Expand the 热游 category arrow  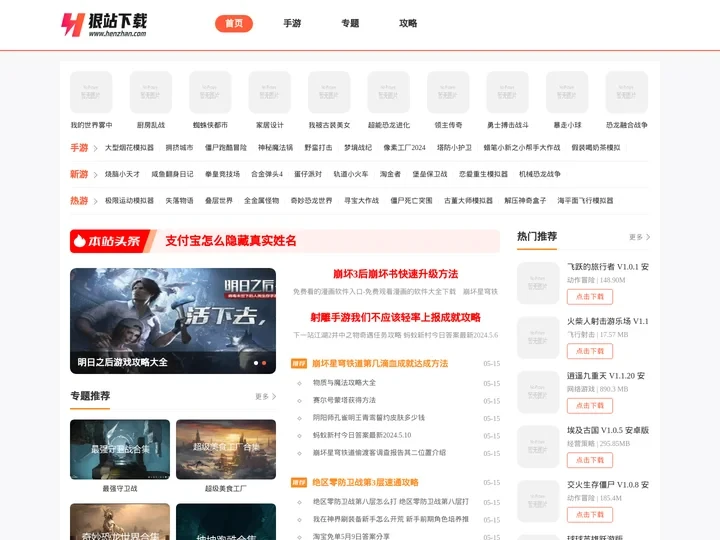95,201
